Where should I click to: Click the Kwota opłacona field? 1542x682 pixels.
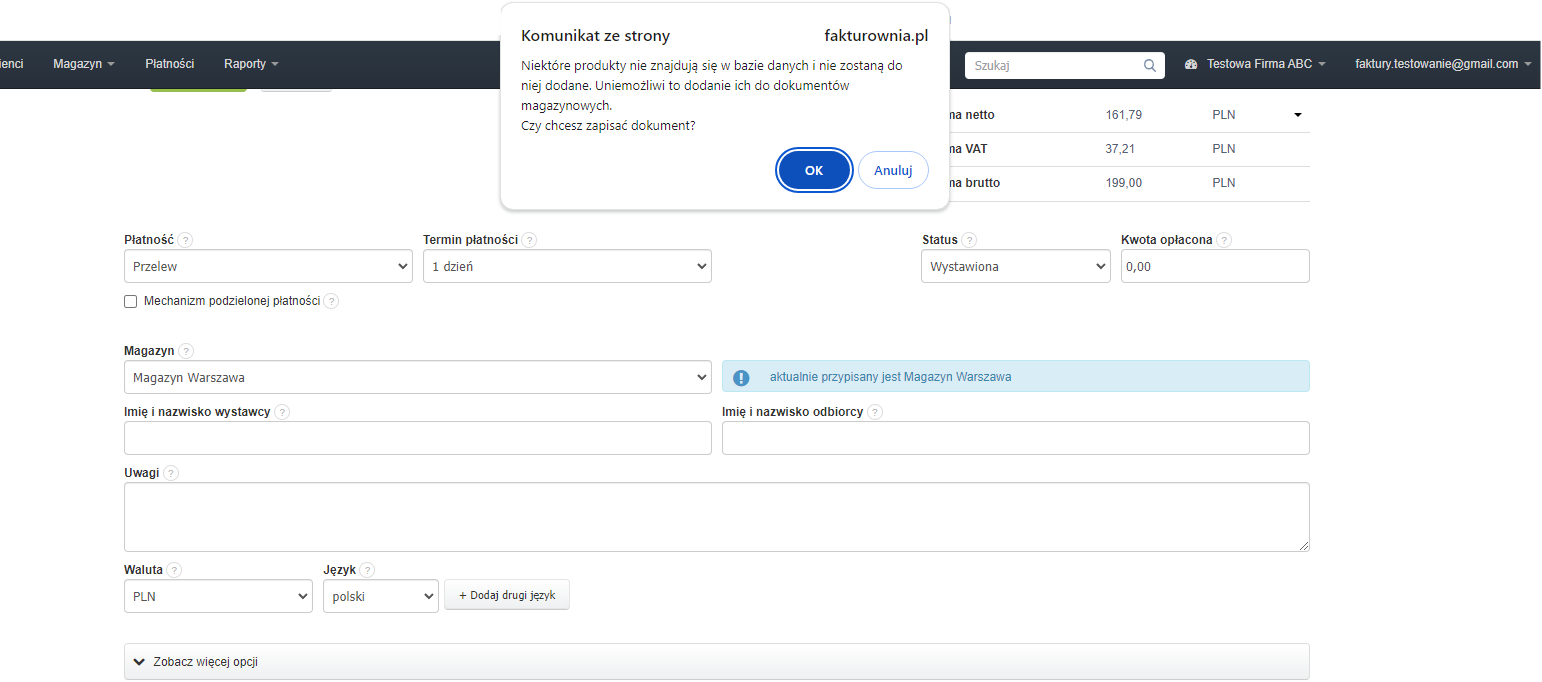tap(1215, 267)
